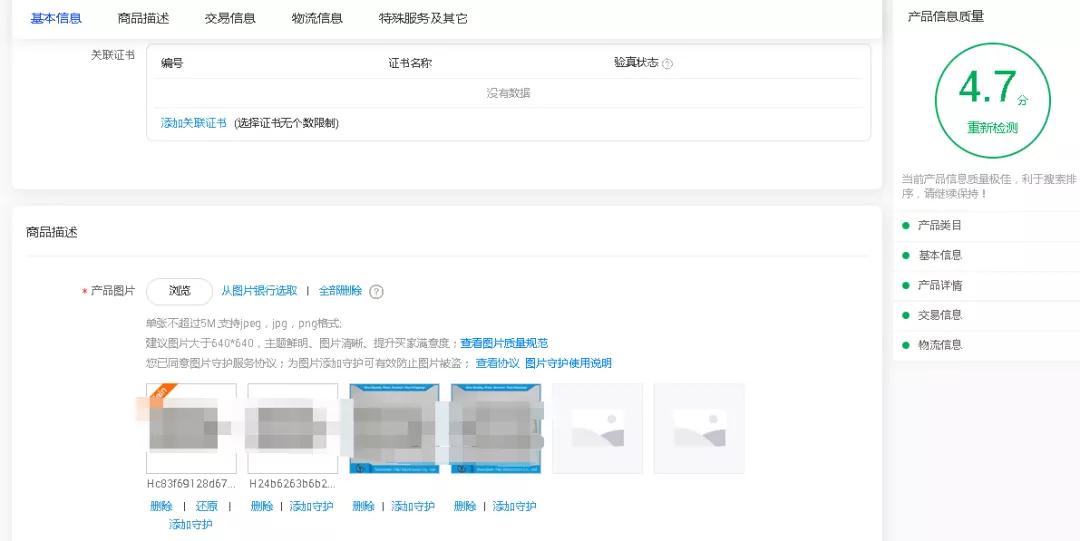Image resolution: width=1080 pixels, height=541 pixels.
Task: Click the 编号 column header
Action: 172,63
